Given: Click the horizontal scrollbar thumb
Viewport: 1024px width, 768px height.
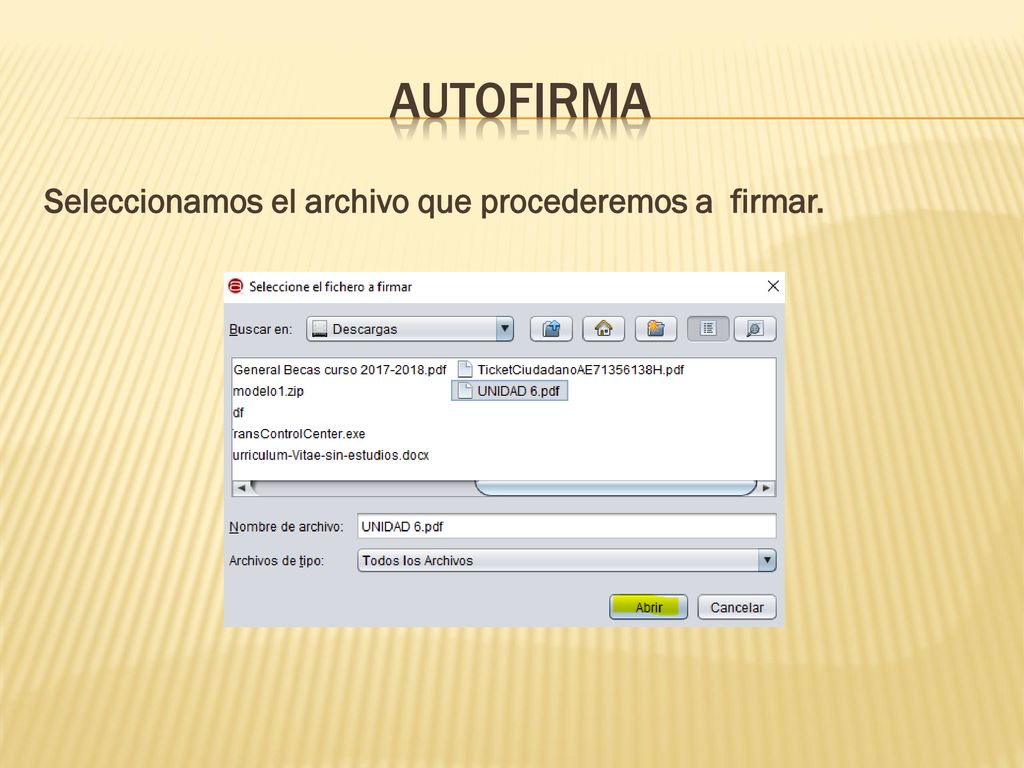Looking at the screenshot, I should pyautogui.click(x=616, y=488).
